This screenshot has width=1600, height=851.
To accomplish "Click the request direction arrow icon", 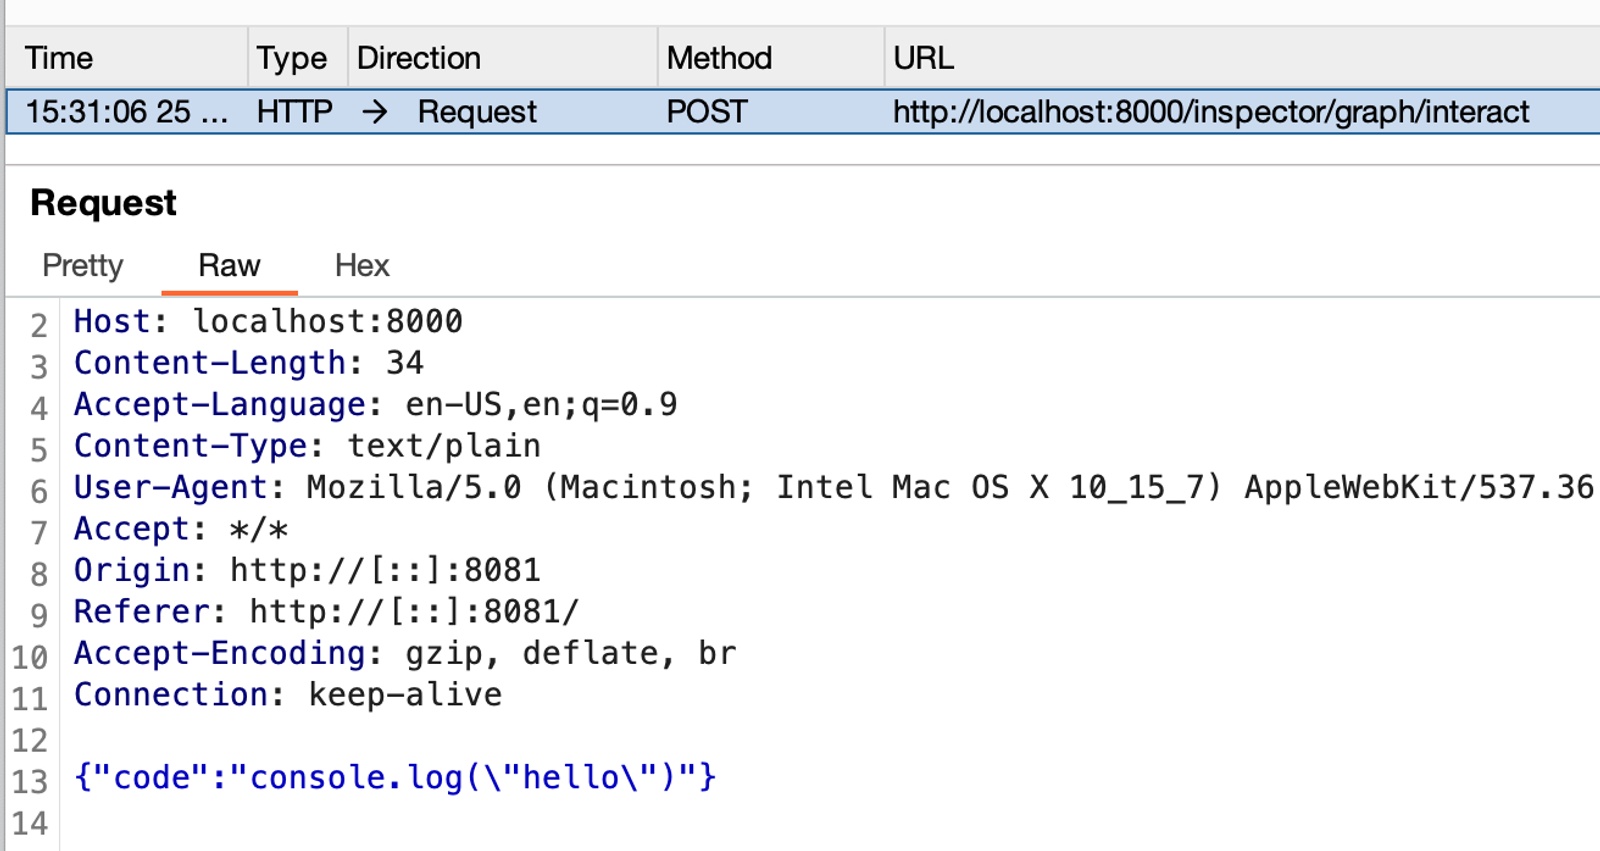I will coord(375,112).
